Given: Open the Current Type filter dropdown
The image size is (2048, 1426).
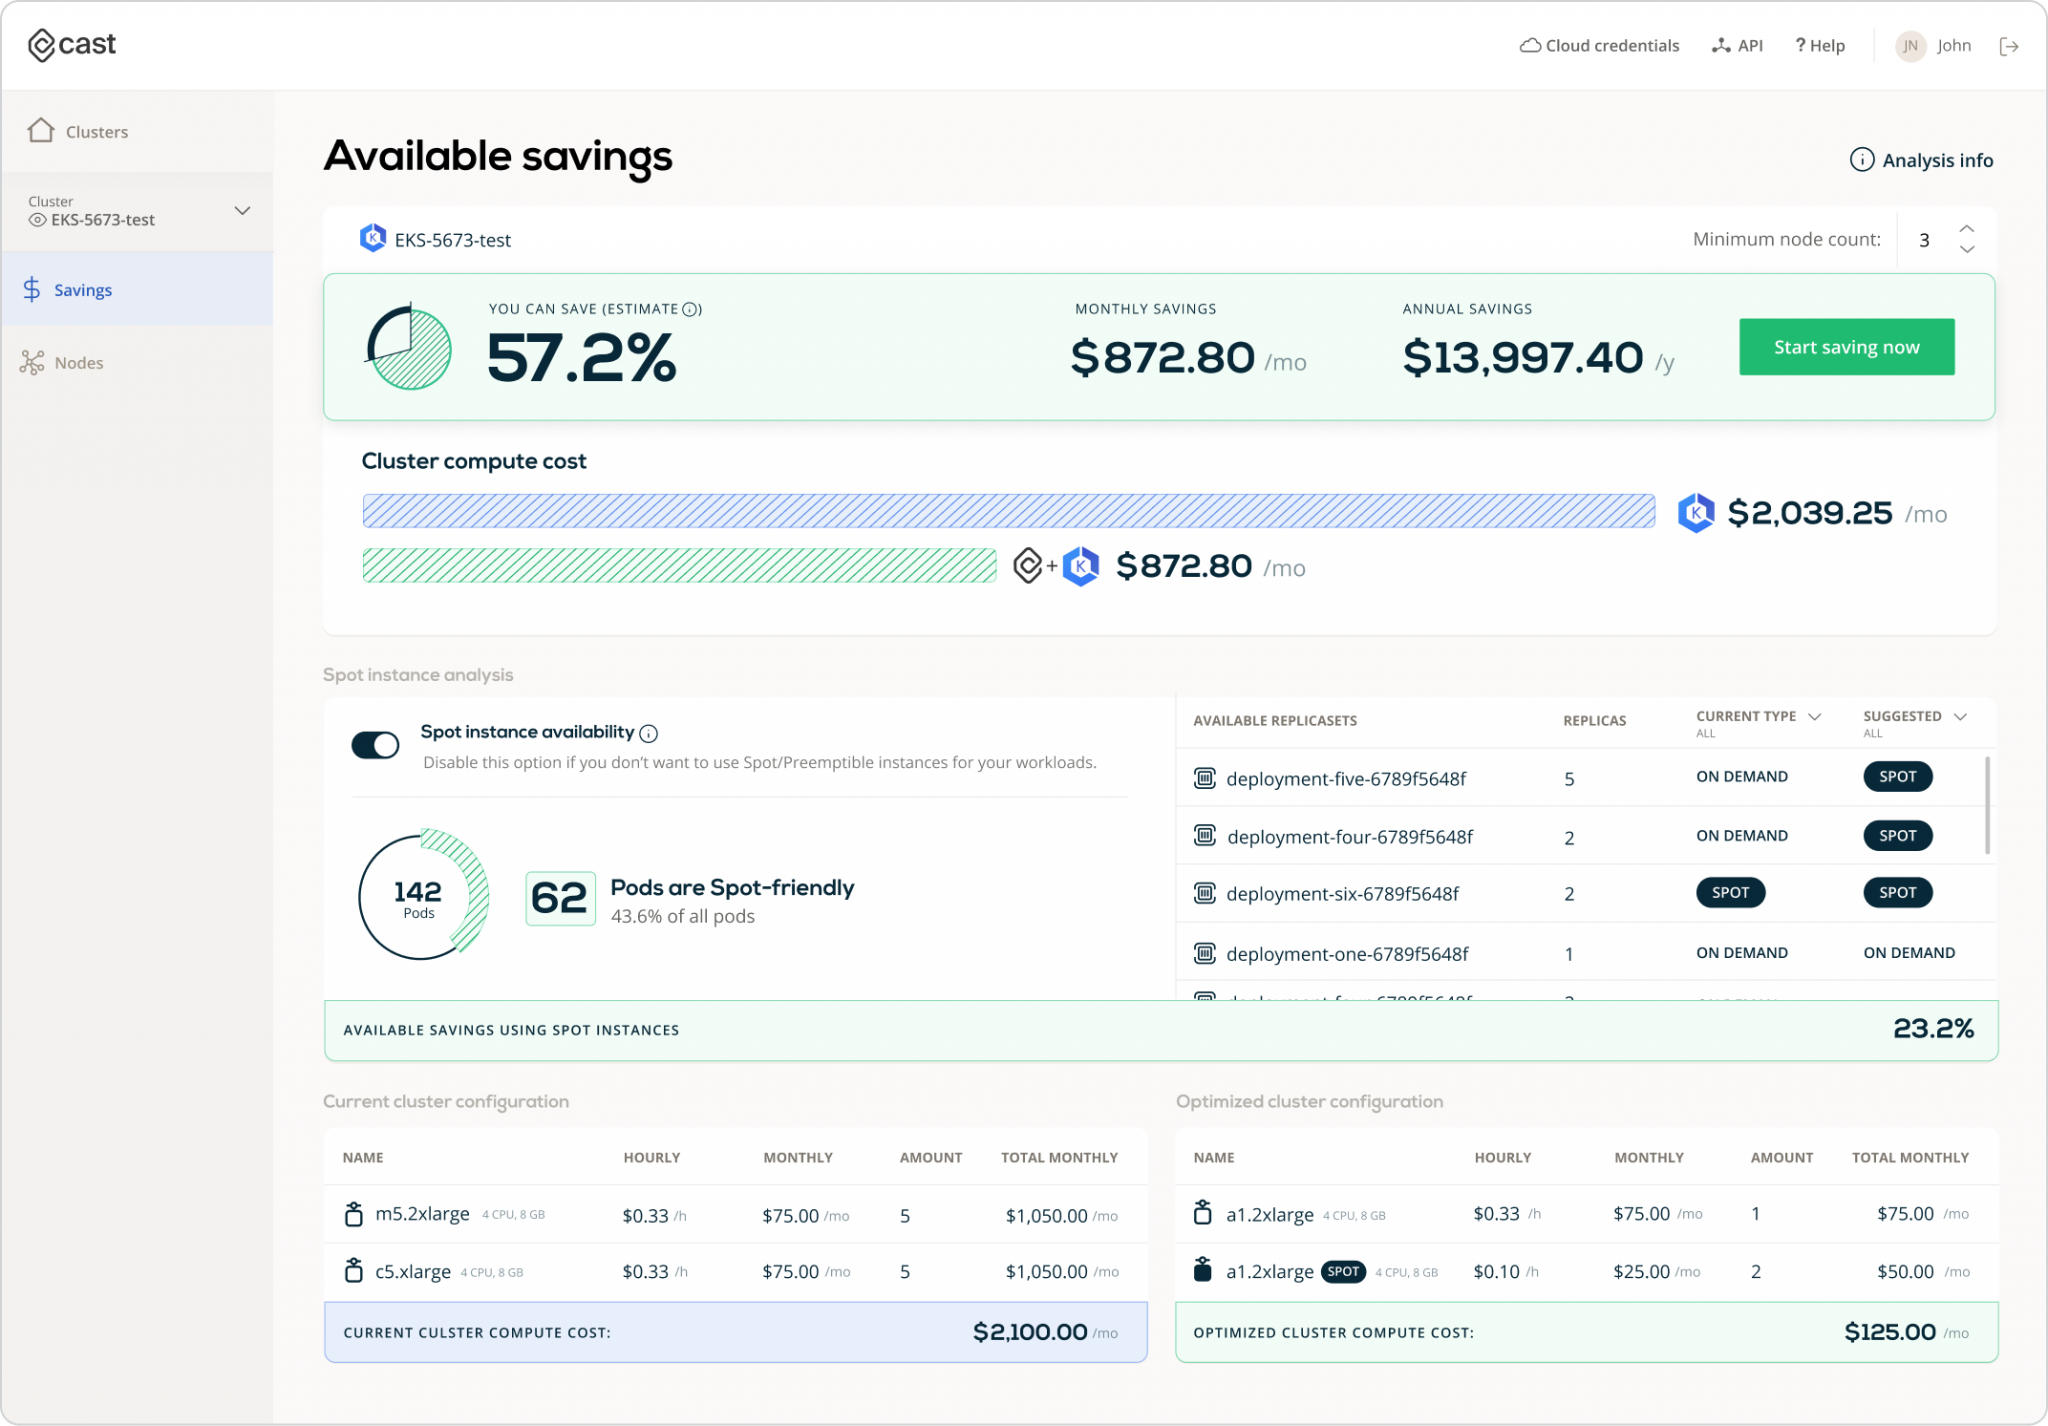Looking at the screenshot, I should coord(1815,717).
